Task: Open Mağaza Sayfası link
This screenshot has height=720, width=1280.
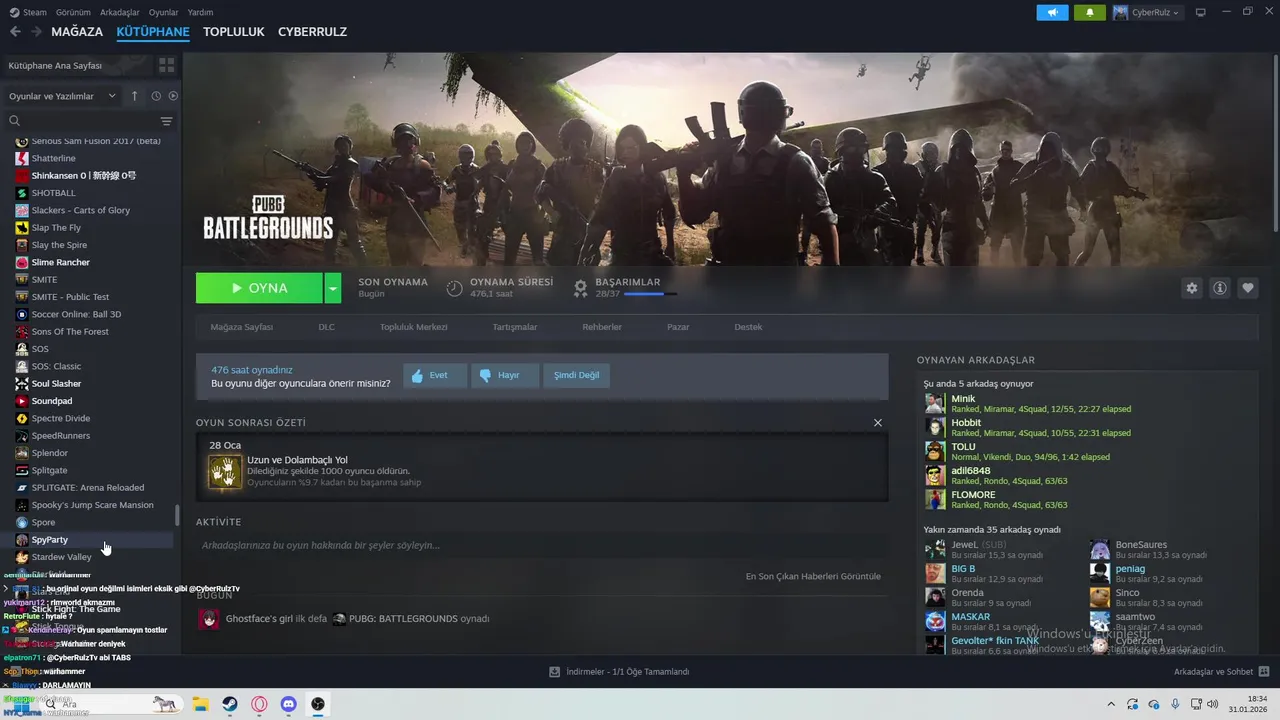Action: (241, 327)
